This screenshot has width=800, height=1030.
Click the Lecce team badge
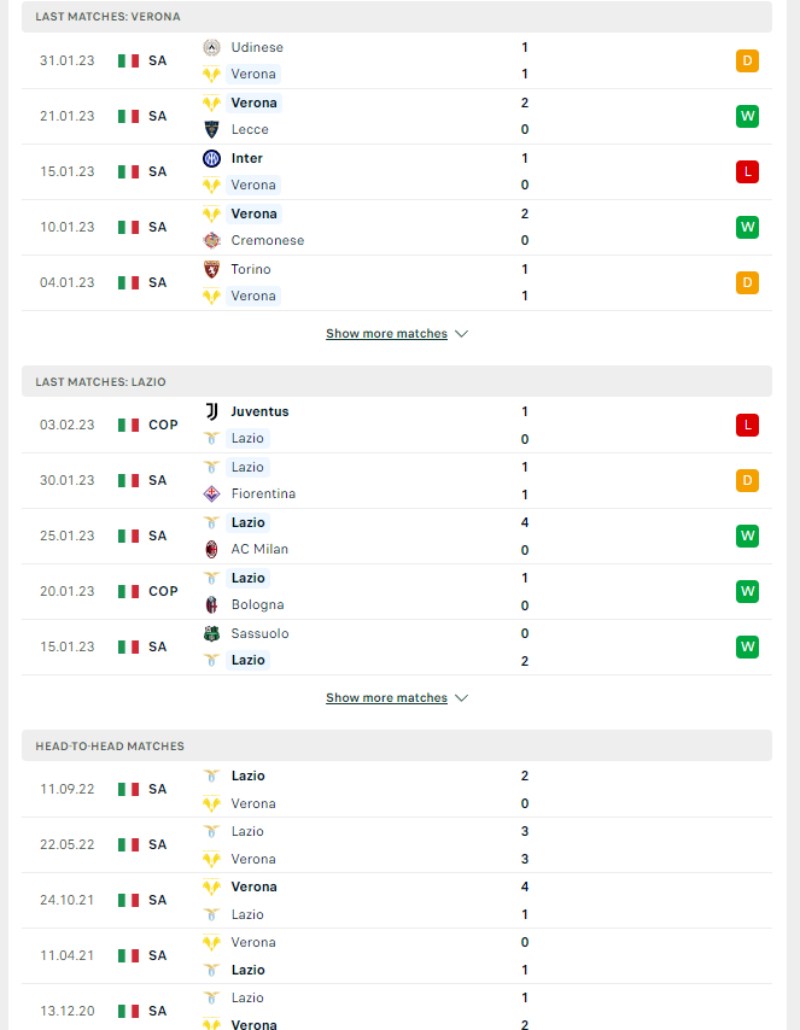[211, 129]
